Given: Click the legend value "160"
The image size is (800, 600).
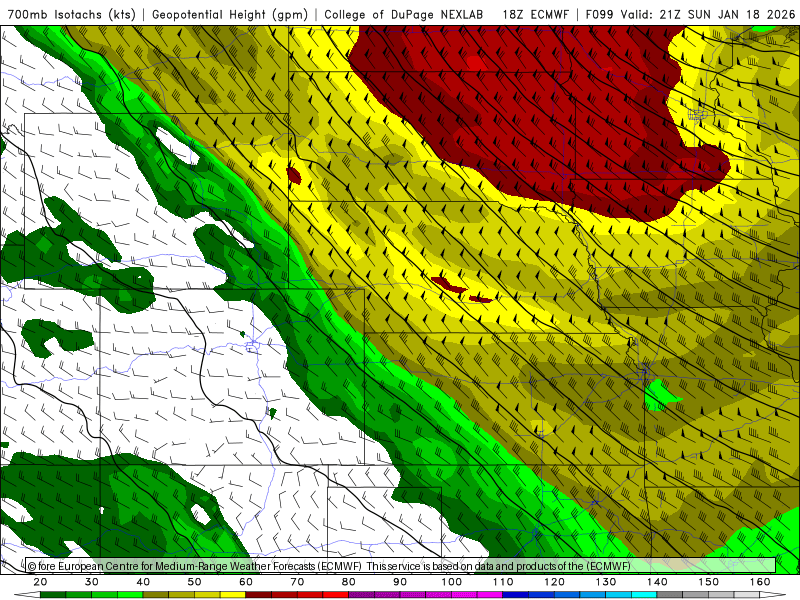Looking at the screenshot, I should 760,582.
